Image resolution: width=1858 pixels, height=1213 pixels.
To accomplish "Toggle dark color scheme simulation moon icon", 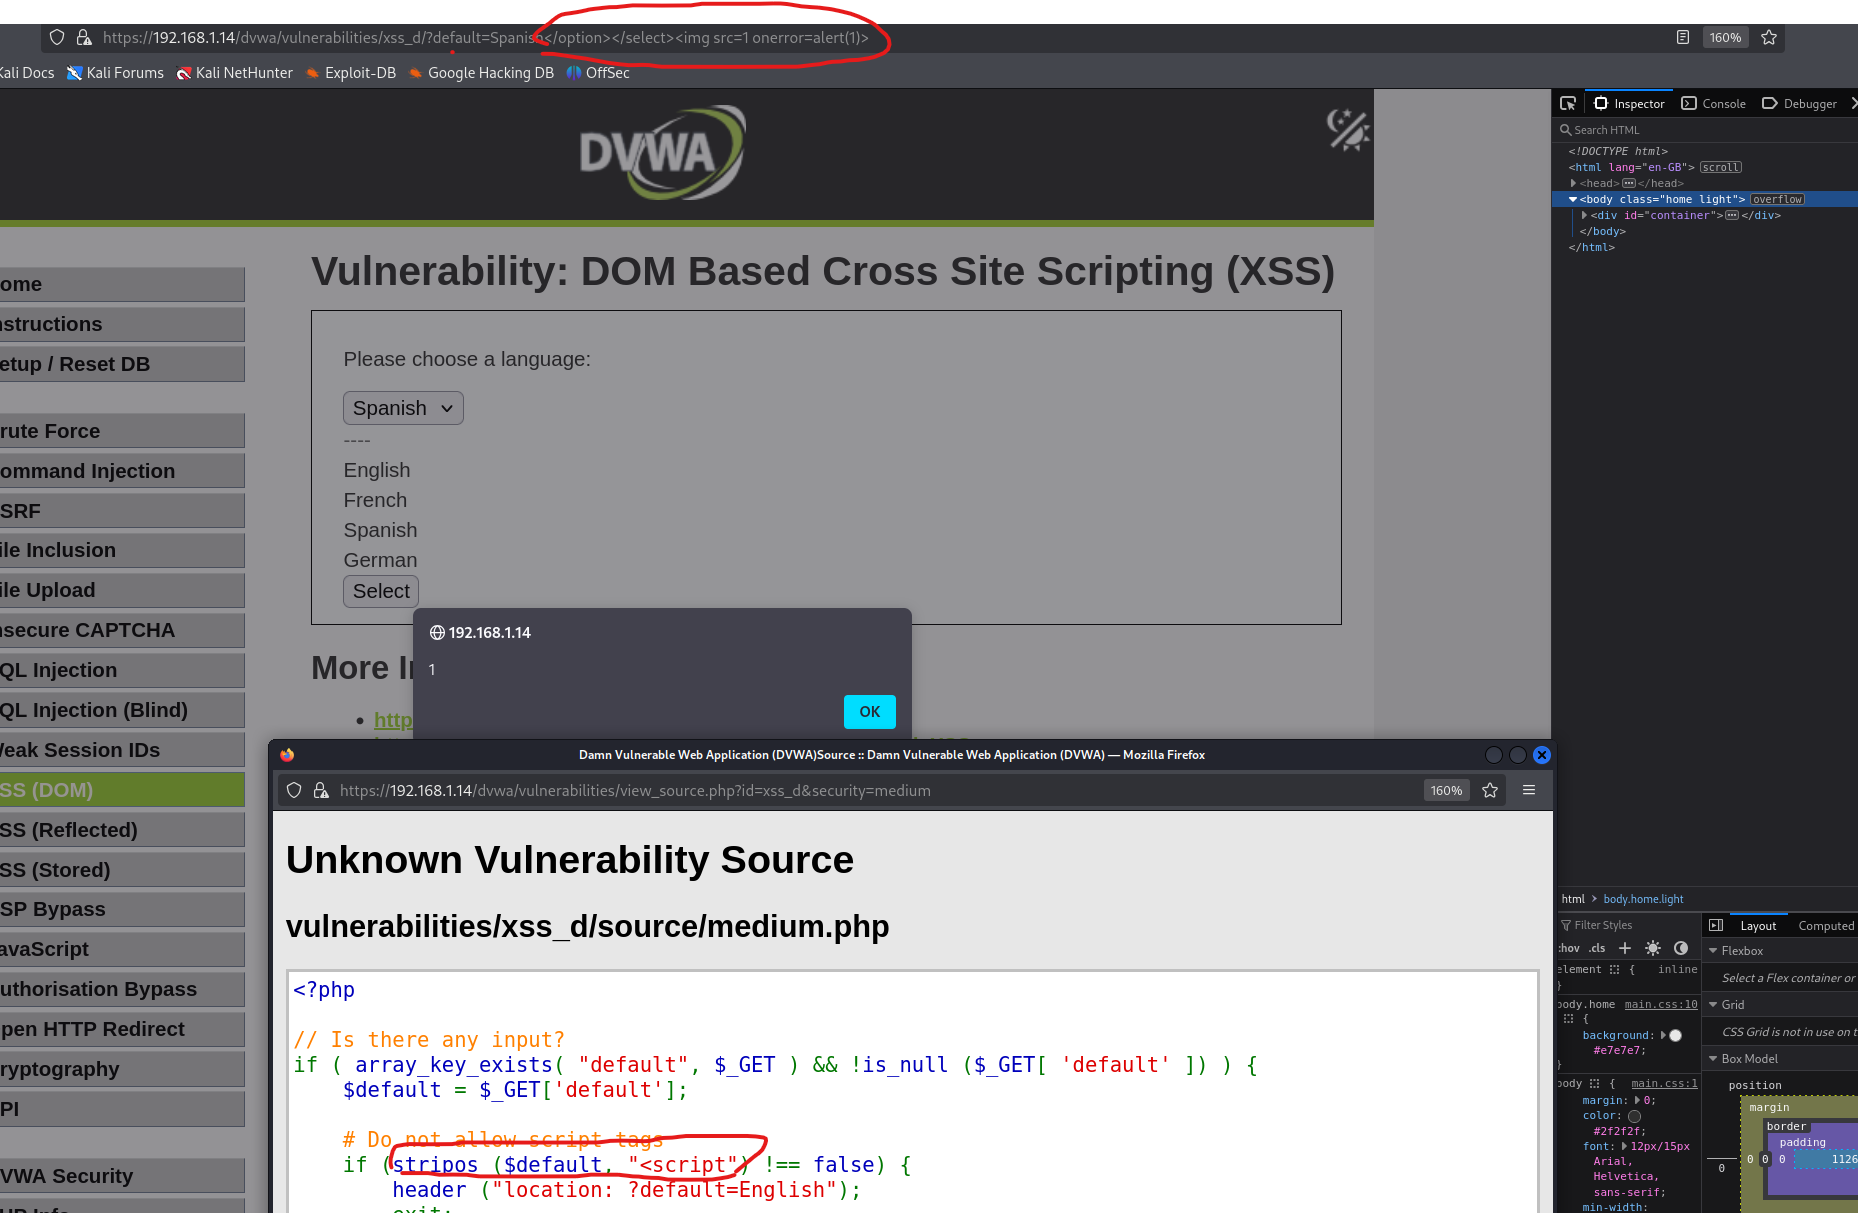I will 1681,948.
